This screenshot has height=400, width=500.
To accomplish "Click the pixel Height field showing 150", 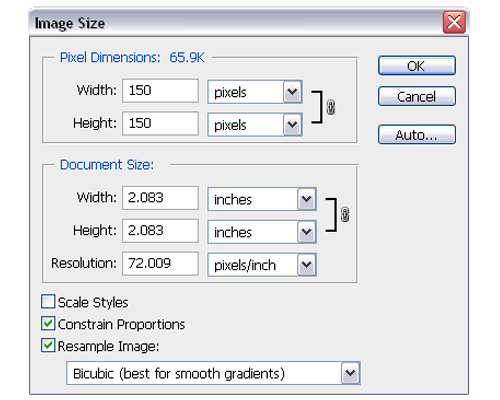I will 160,124.
